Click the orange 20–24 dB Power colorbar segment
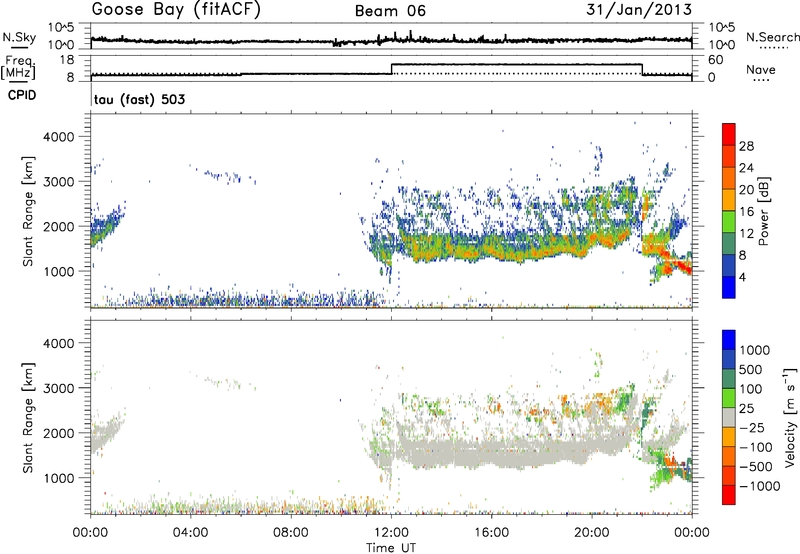The image size is (800, 554). [x=729, y=178]
